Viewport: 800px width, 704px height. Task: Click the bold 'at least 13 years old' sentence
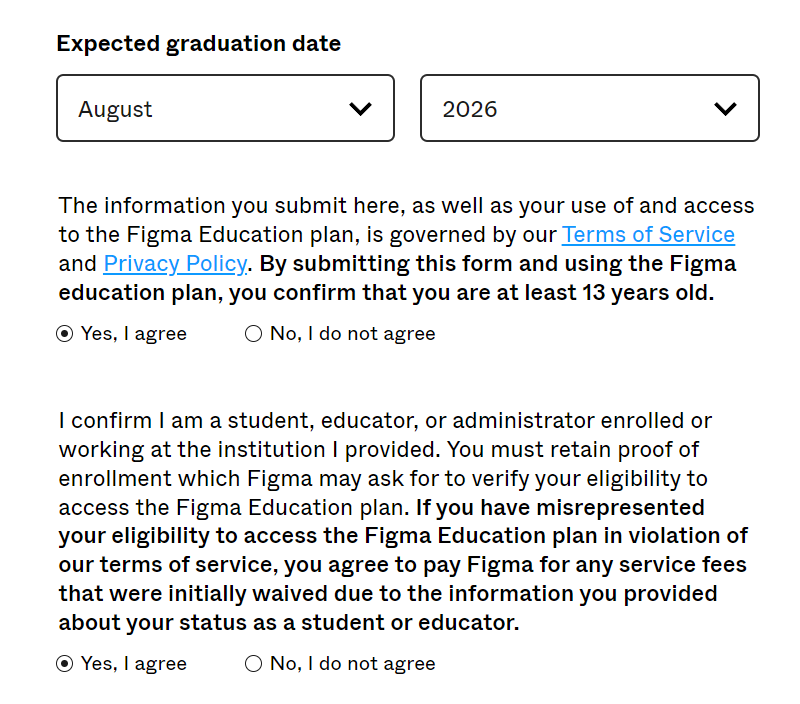(397, 279)
